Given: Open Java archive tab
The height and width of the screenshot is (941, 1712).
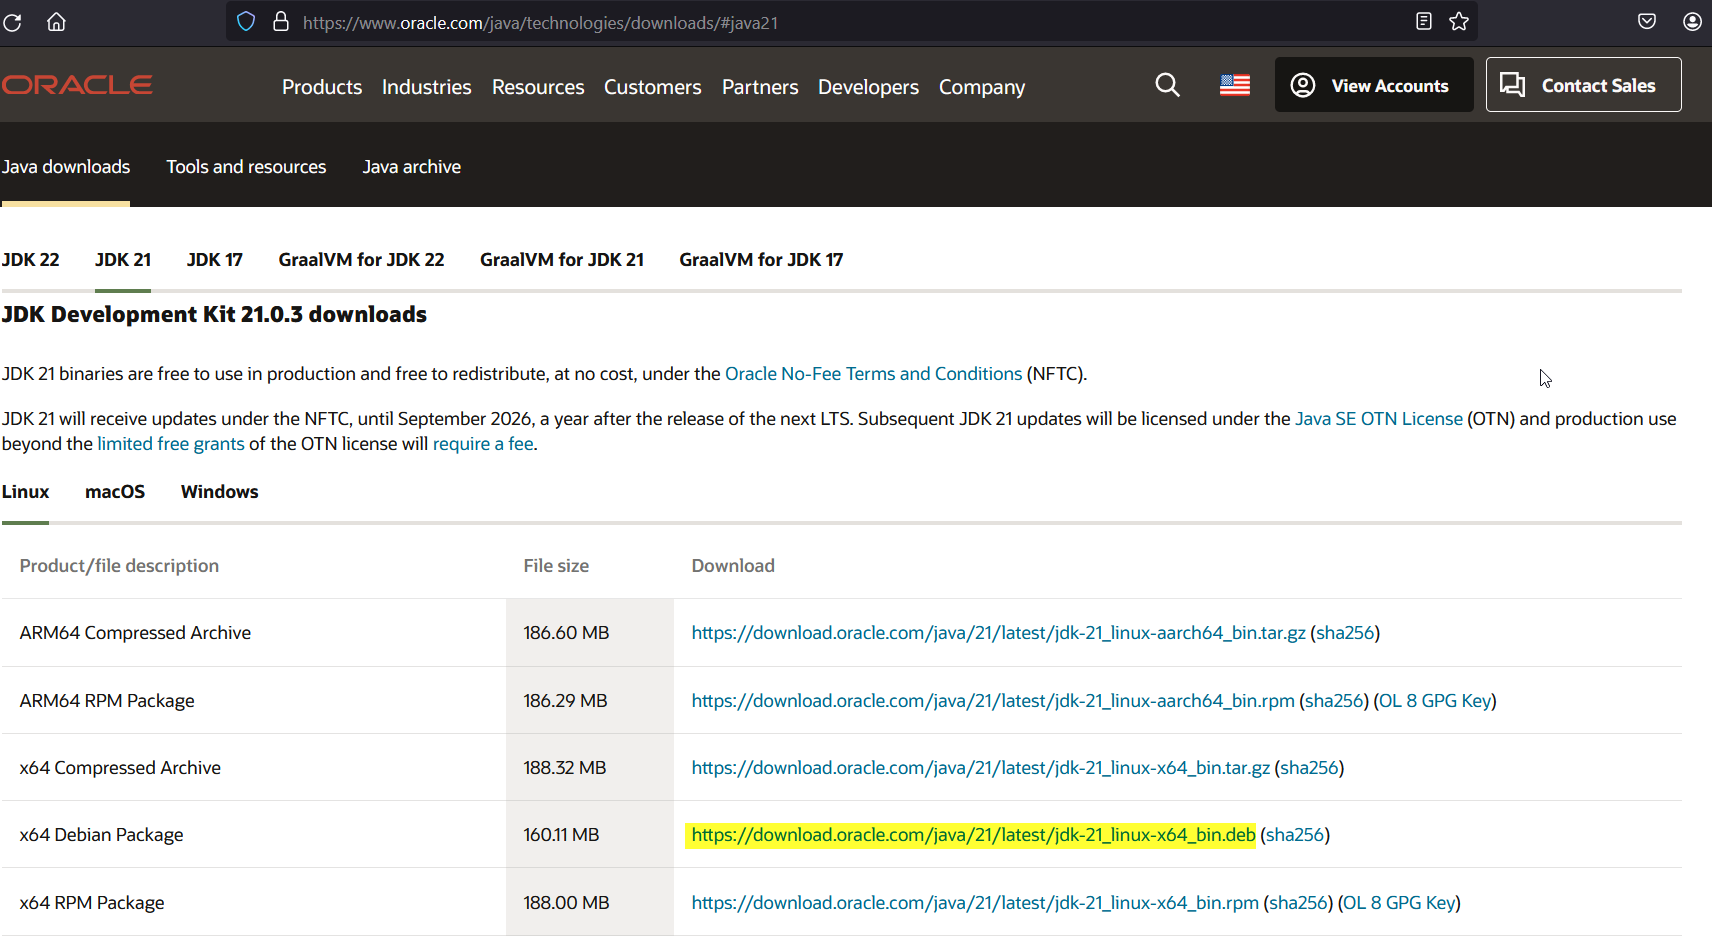Looking at the screenshot, I should [x=412, y=167].
